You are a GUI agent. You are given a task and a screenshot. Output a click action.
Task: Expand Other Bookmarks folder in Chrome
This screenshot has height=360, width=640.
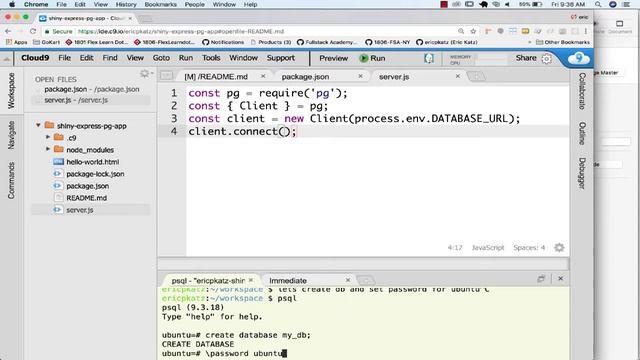(x=562, y=42)
